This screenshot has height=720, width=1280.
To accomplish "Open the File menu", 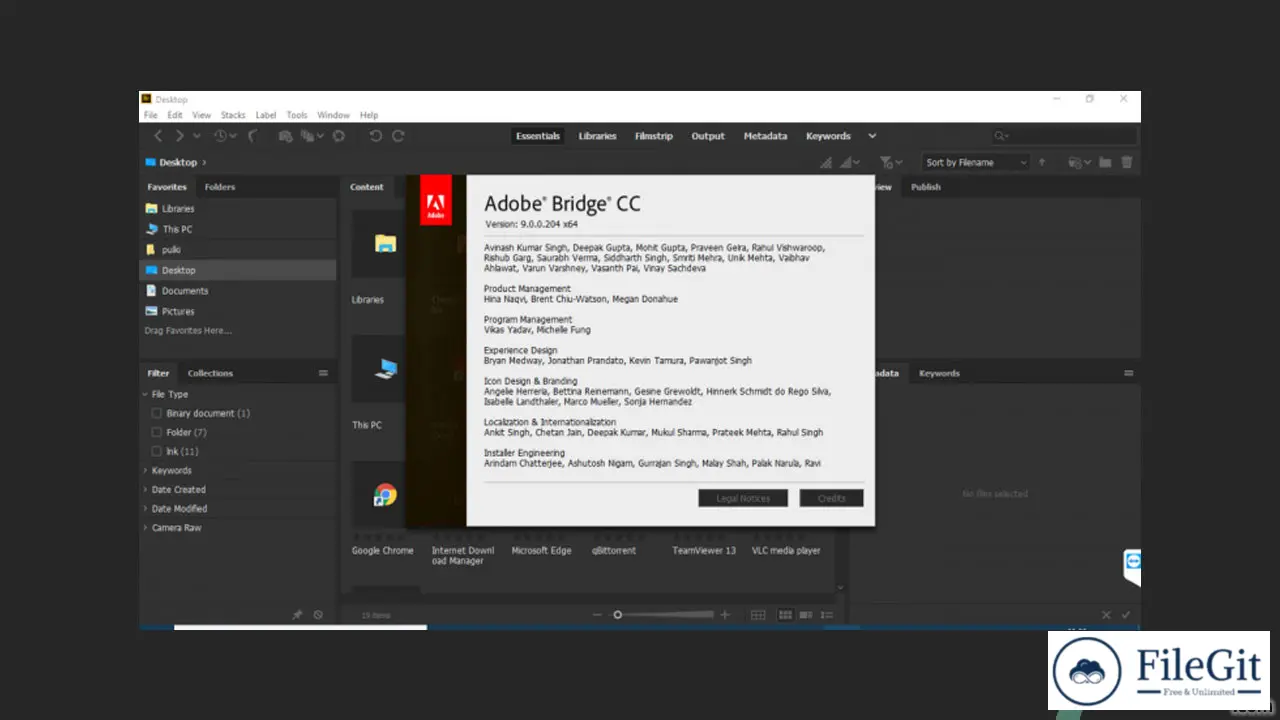I will [150, 115].
